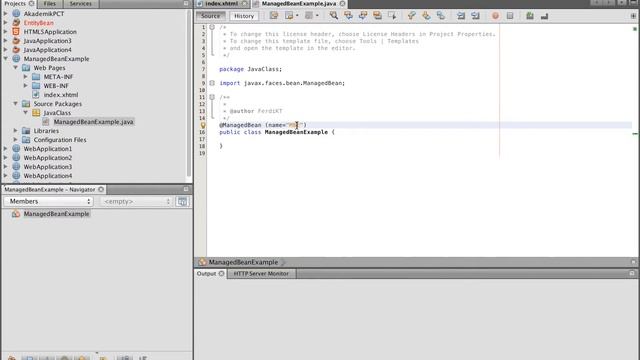Viewport: 640px width, 360px height.
Task: Click ManagedBeanExample in editor breadcrumb bar
Action: [x=243, y=262]
